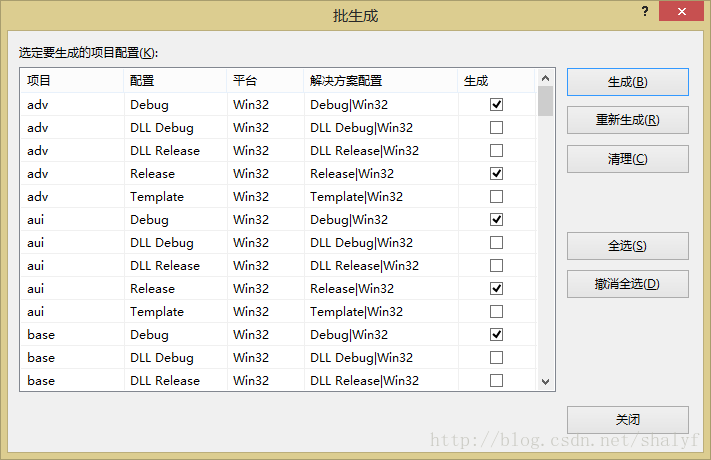This screenshot has width=711, height=460.
Task: Close the dialog with the 关闭 button
Action: [x=628, y=420]
